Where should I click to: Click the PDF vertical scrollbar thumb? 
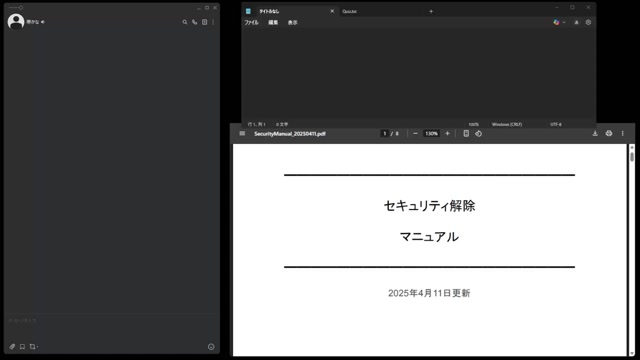[632, 156]
